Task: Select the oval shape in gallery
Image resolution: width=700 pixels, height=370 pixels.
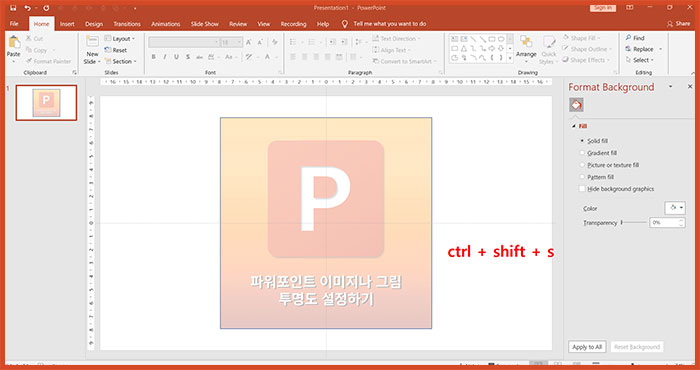Action: pos(501,39)
